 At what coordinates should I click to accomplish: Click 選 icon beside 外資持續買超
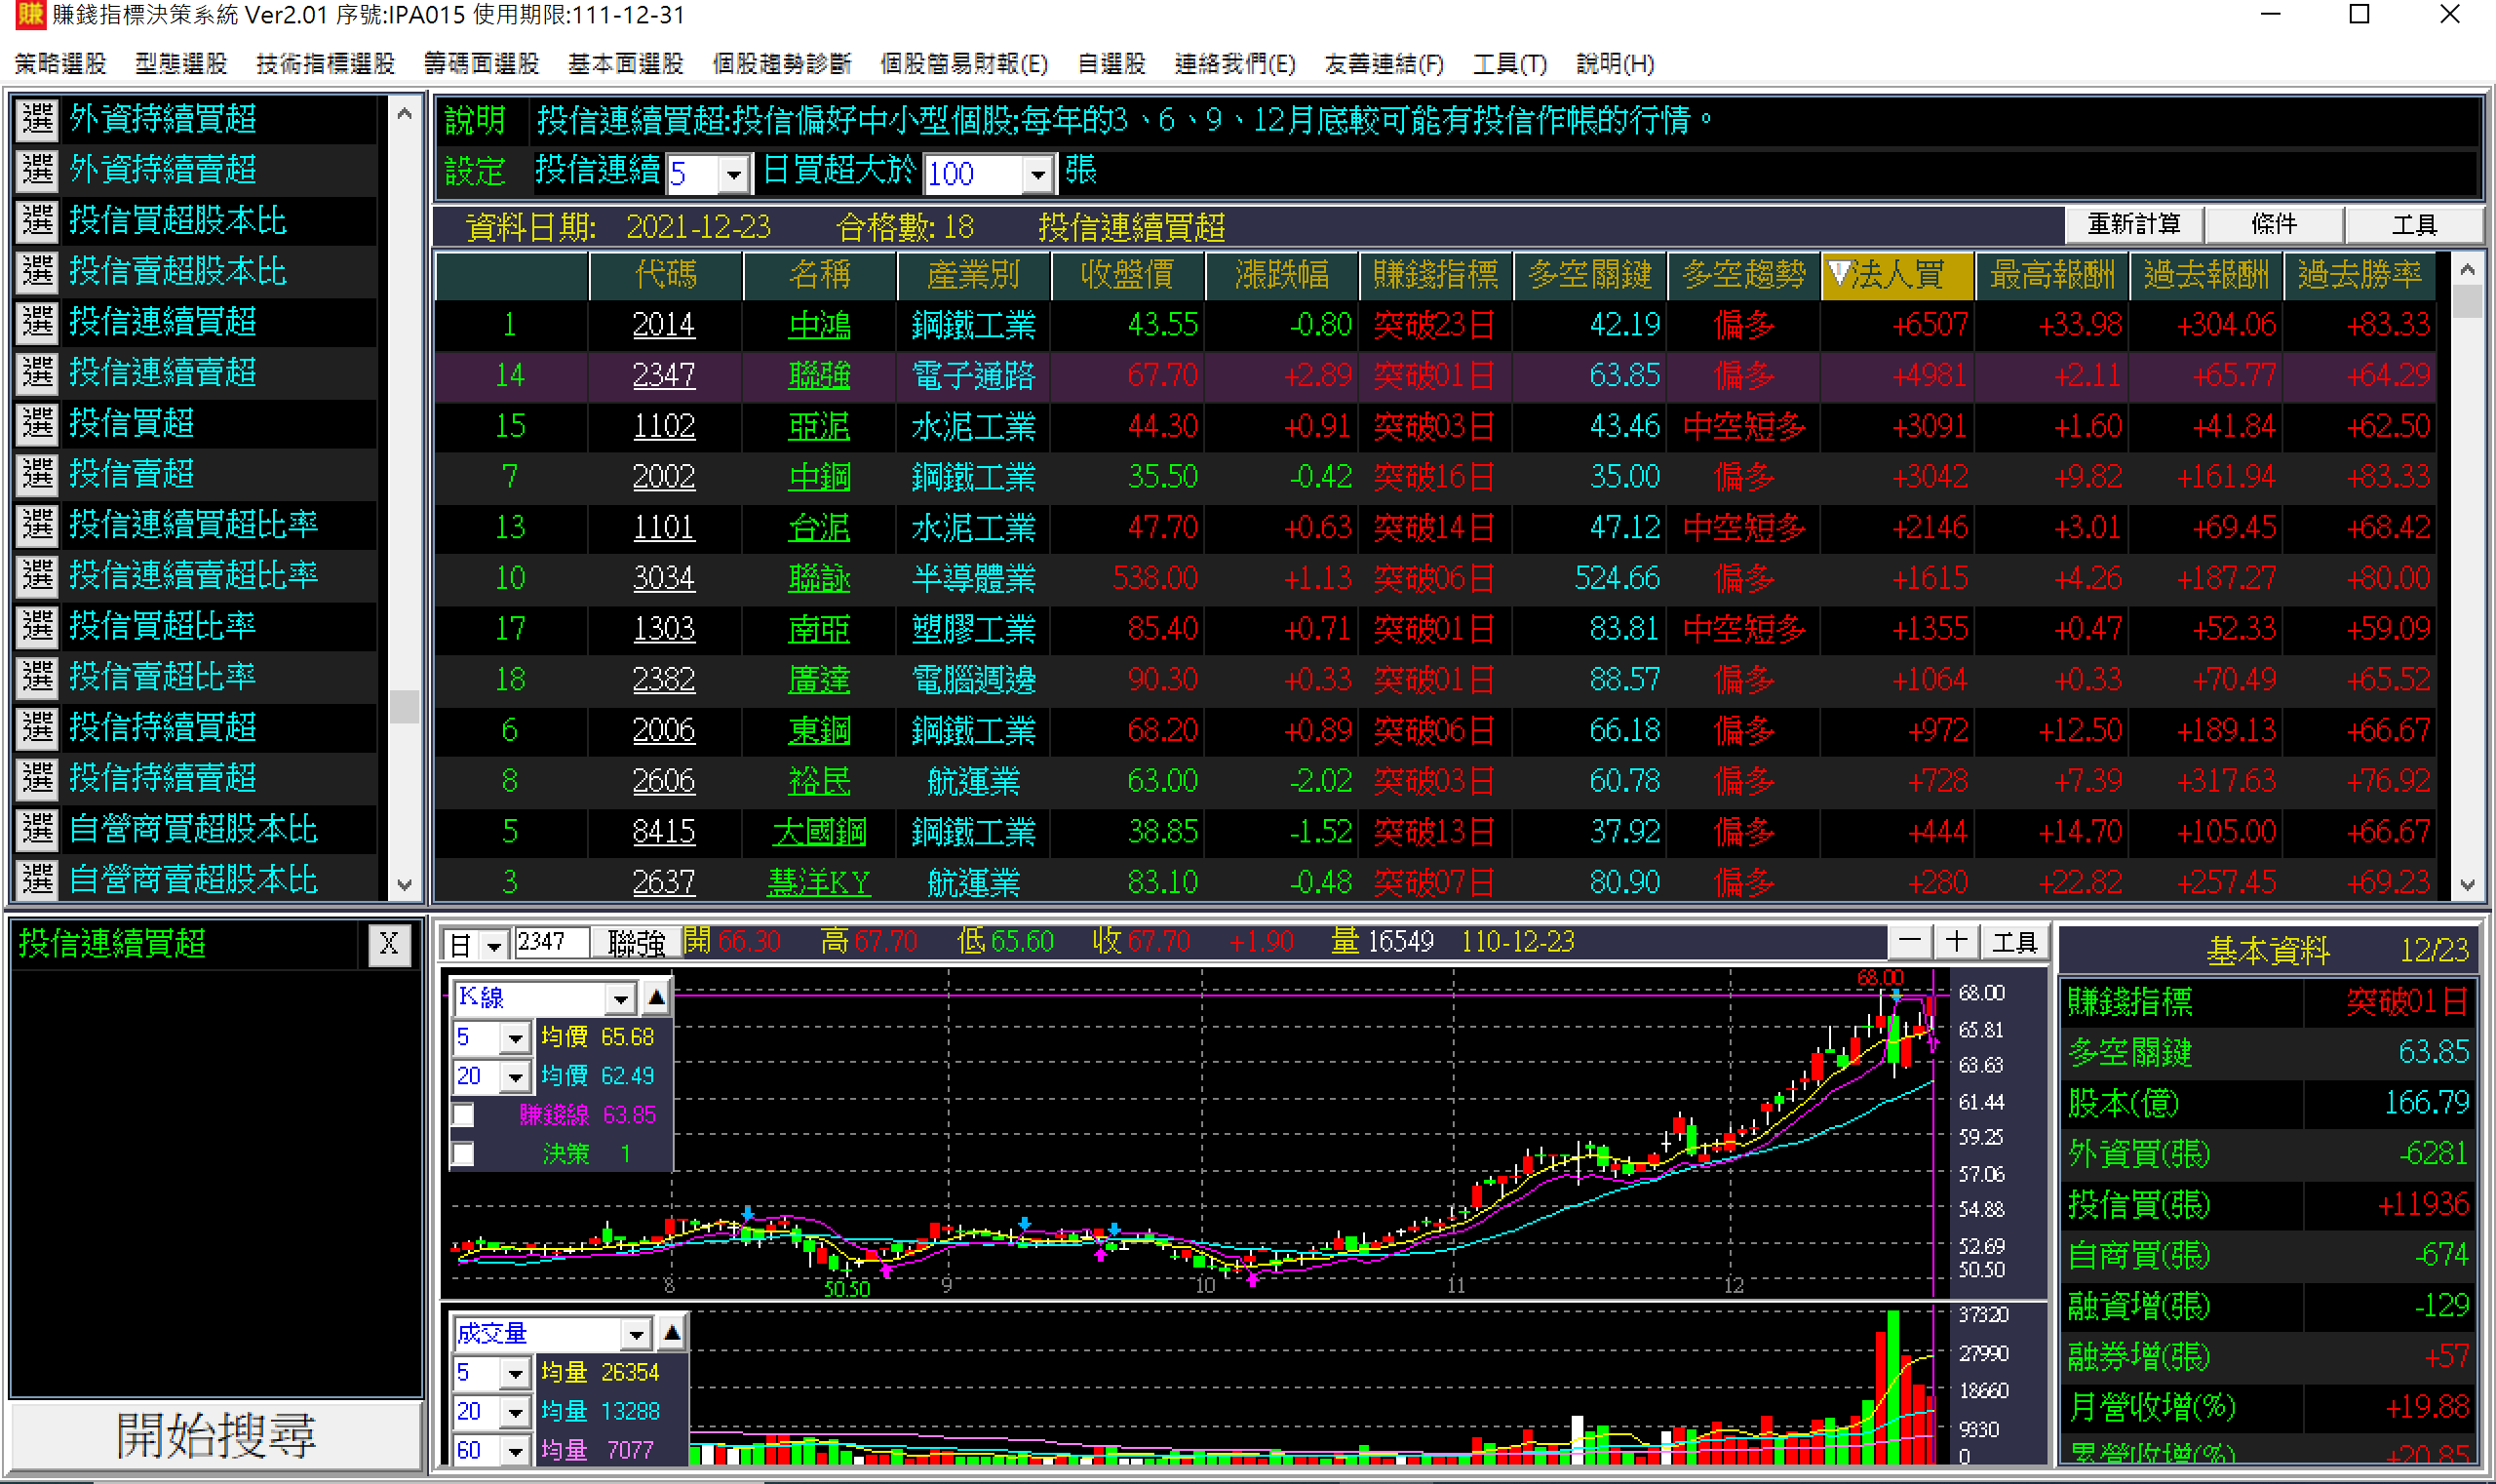coord(38,119)
